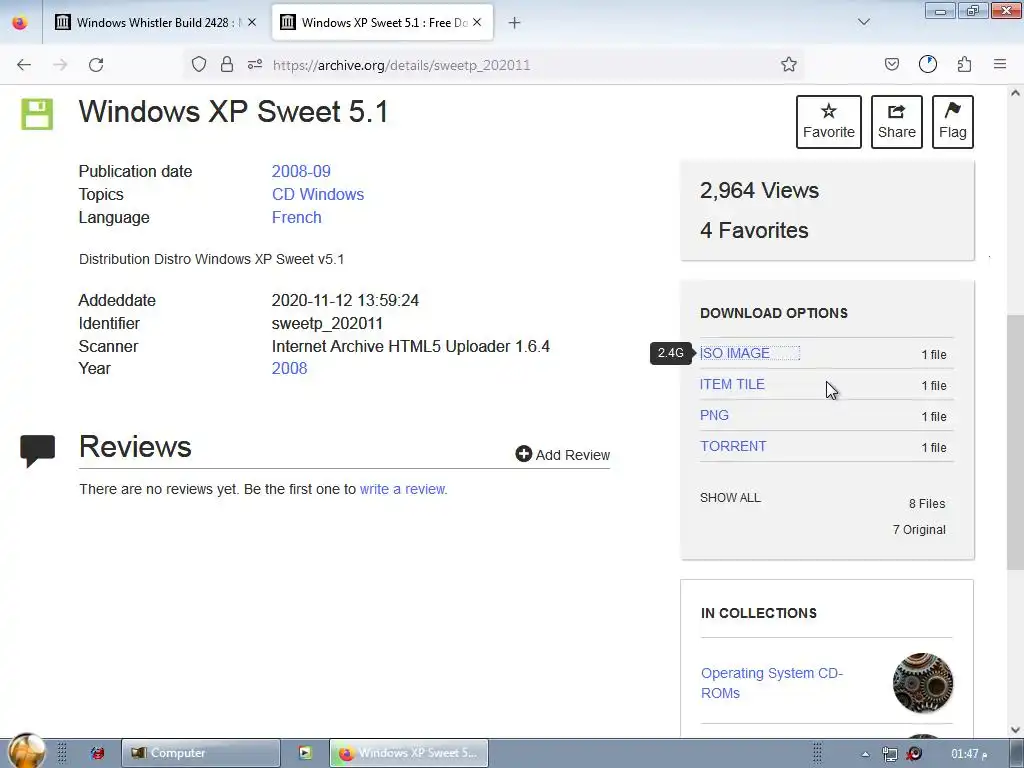
Task: Open the PNG download option
Action: (x=714, y=415)
